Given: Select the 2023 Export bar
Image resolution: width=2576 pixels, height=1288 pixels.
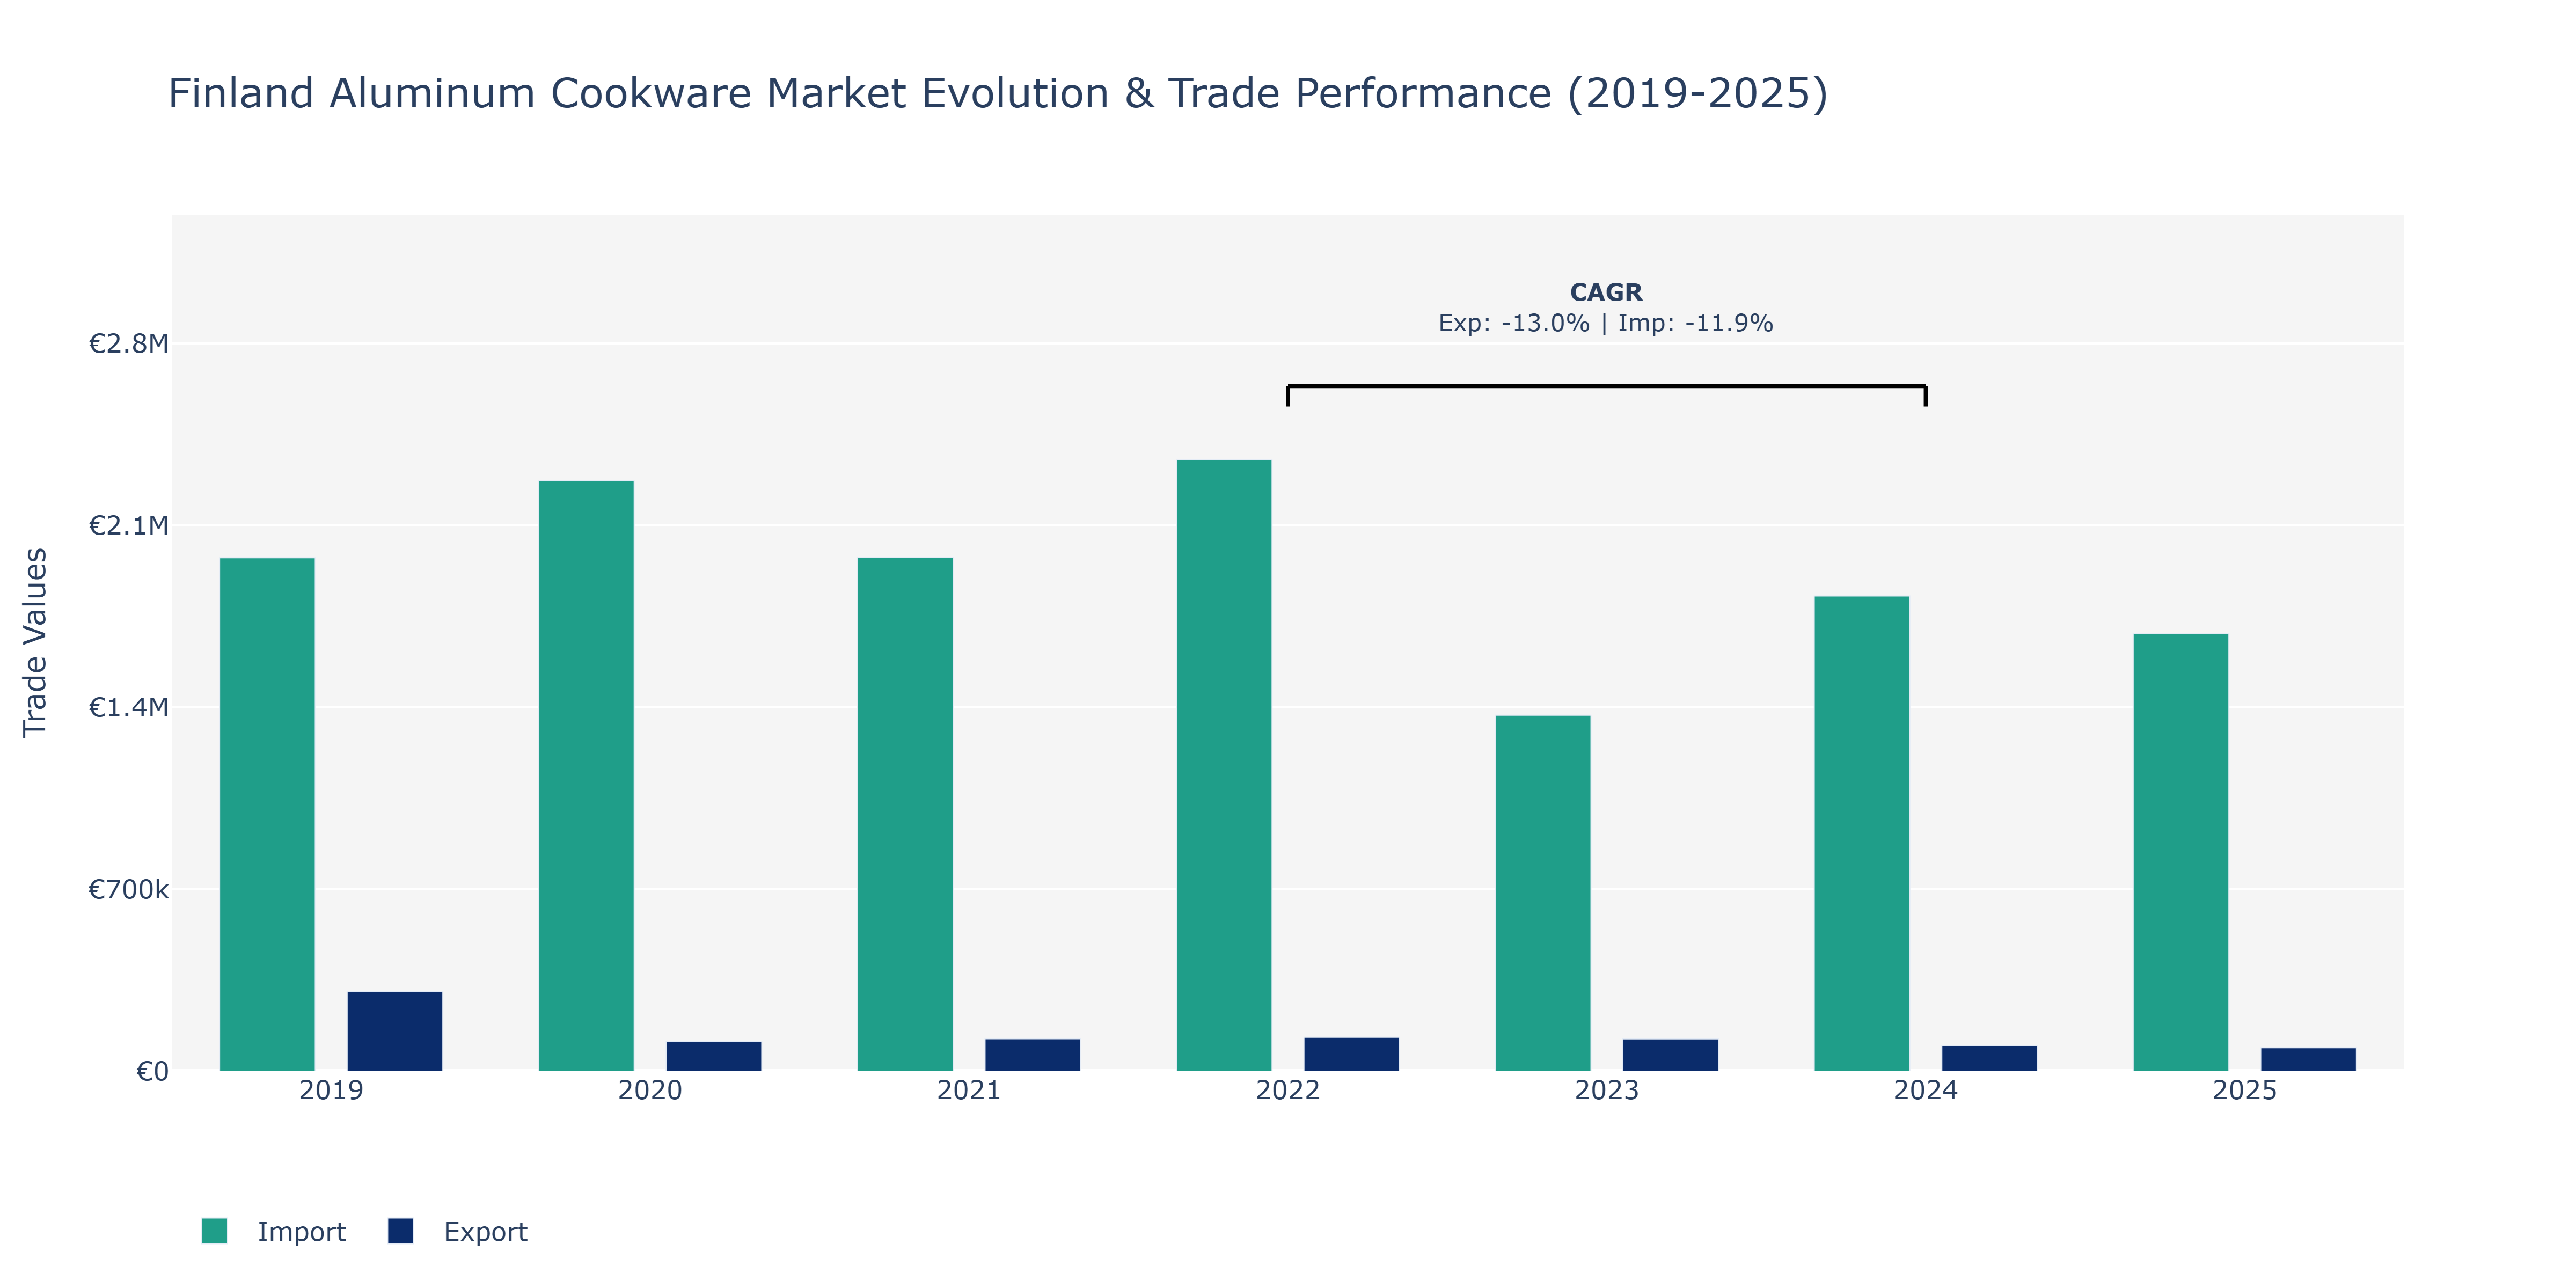Looking at the screenshot, I should point(1671,1055).
